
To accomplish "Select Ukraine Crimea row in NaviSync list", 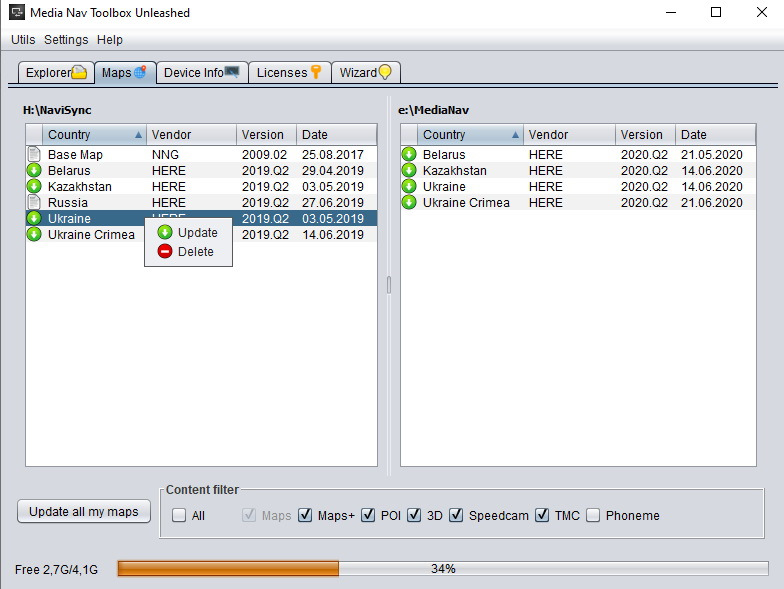I will [202, 234].
